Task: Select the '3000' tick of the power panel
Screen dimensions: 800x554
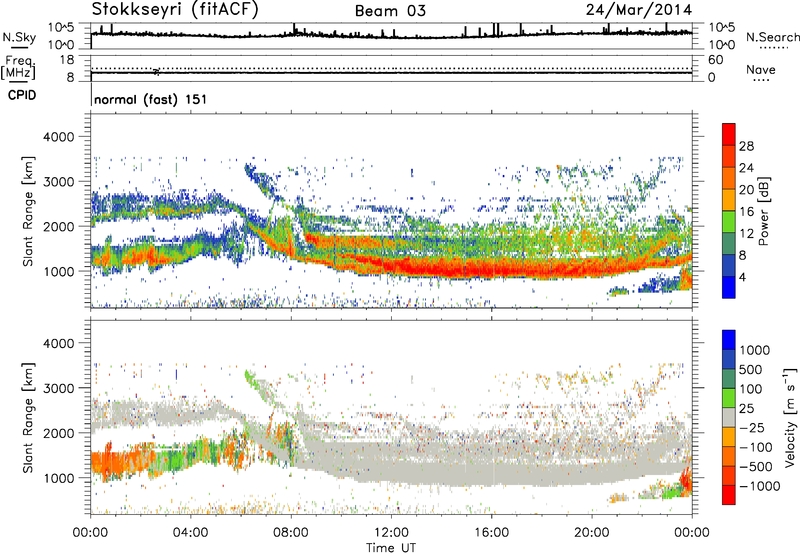Action: (58, 182)
